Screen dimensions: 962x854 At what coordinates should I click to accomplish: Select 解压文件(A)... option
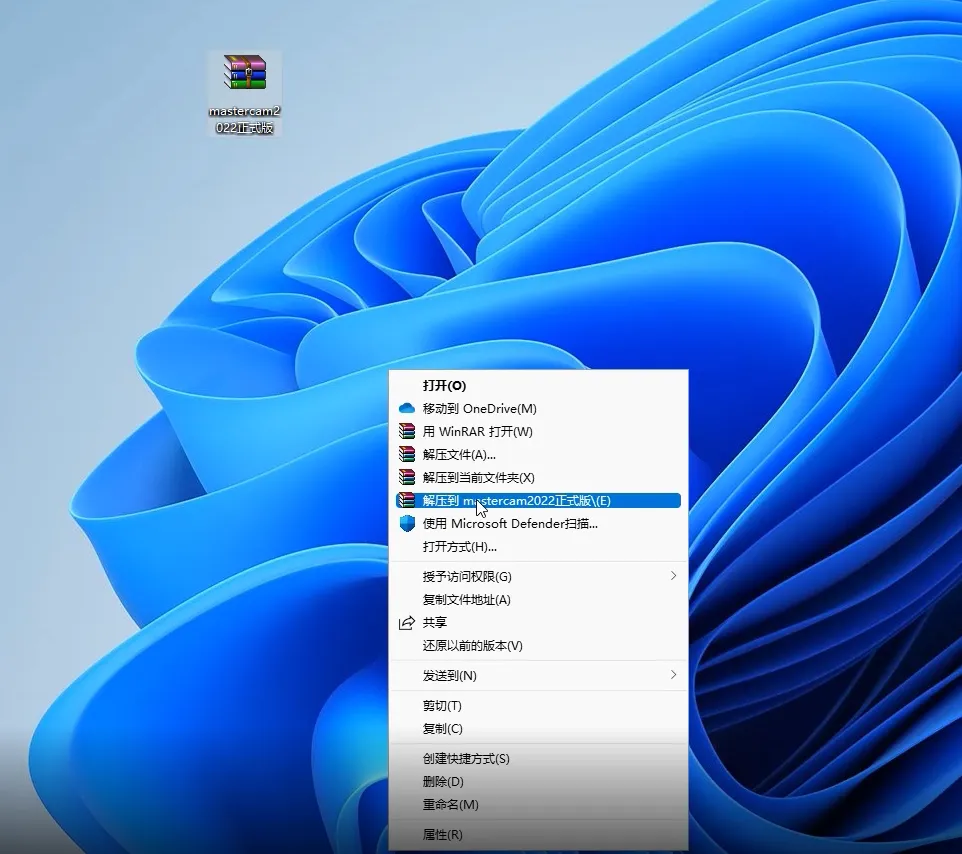click(538, 455)
